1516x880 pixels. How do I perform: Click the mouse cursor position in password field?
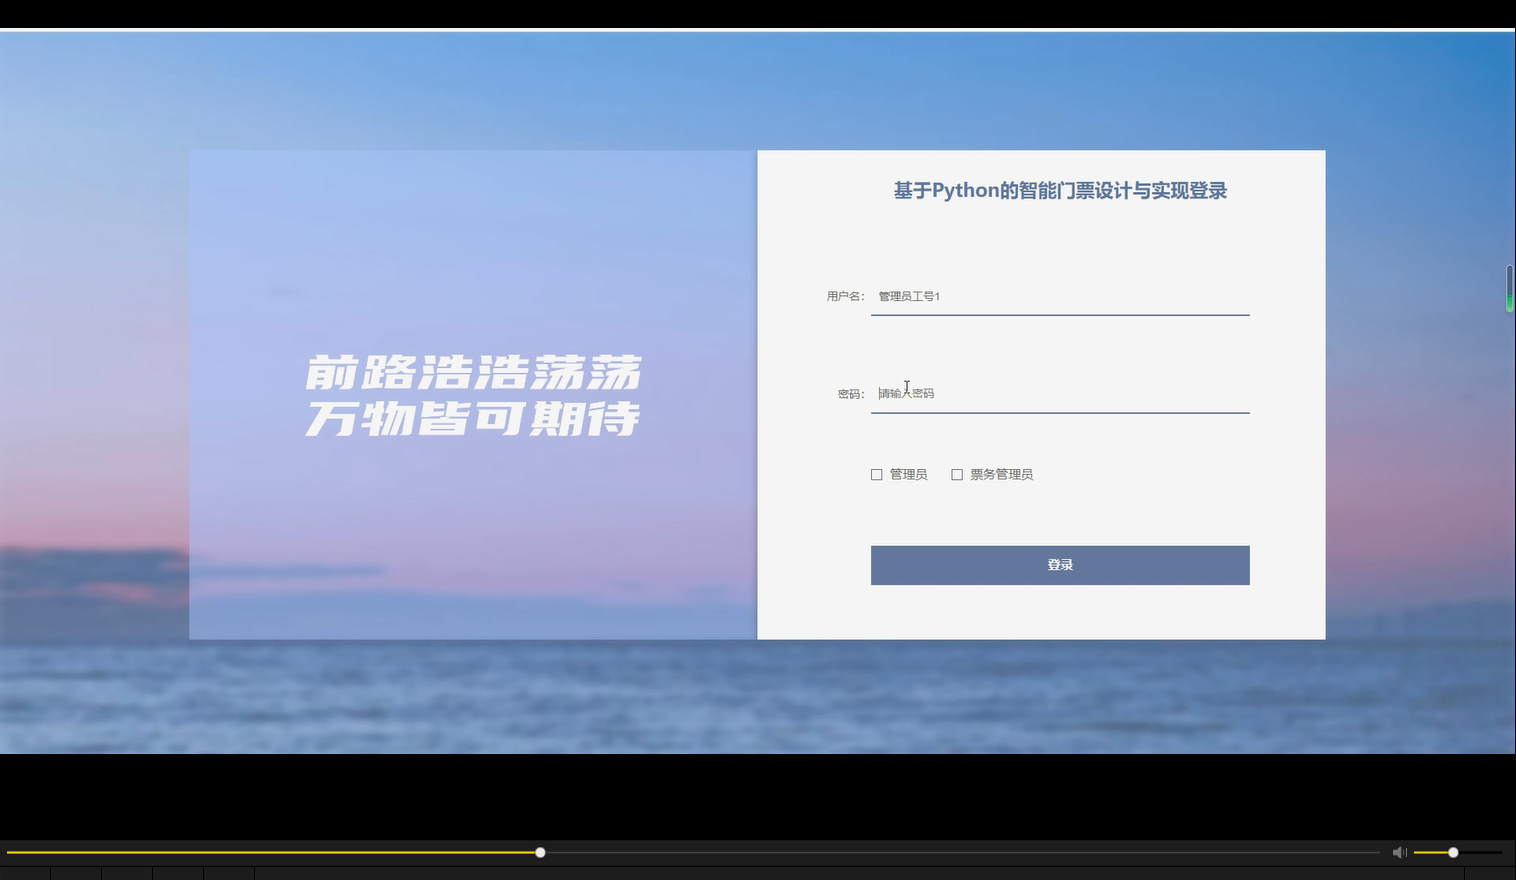906,389
